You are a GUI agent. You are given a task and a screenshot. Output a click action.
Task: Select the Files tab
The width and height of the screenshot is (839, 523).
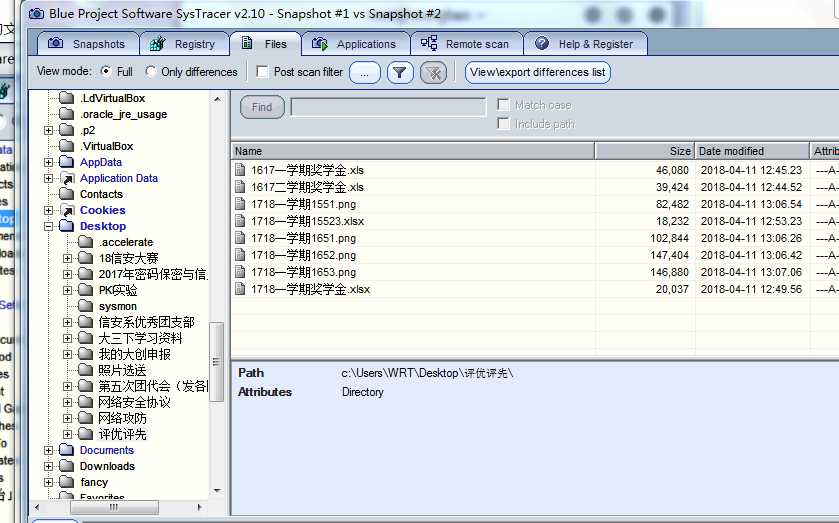click(265, 44)
